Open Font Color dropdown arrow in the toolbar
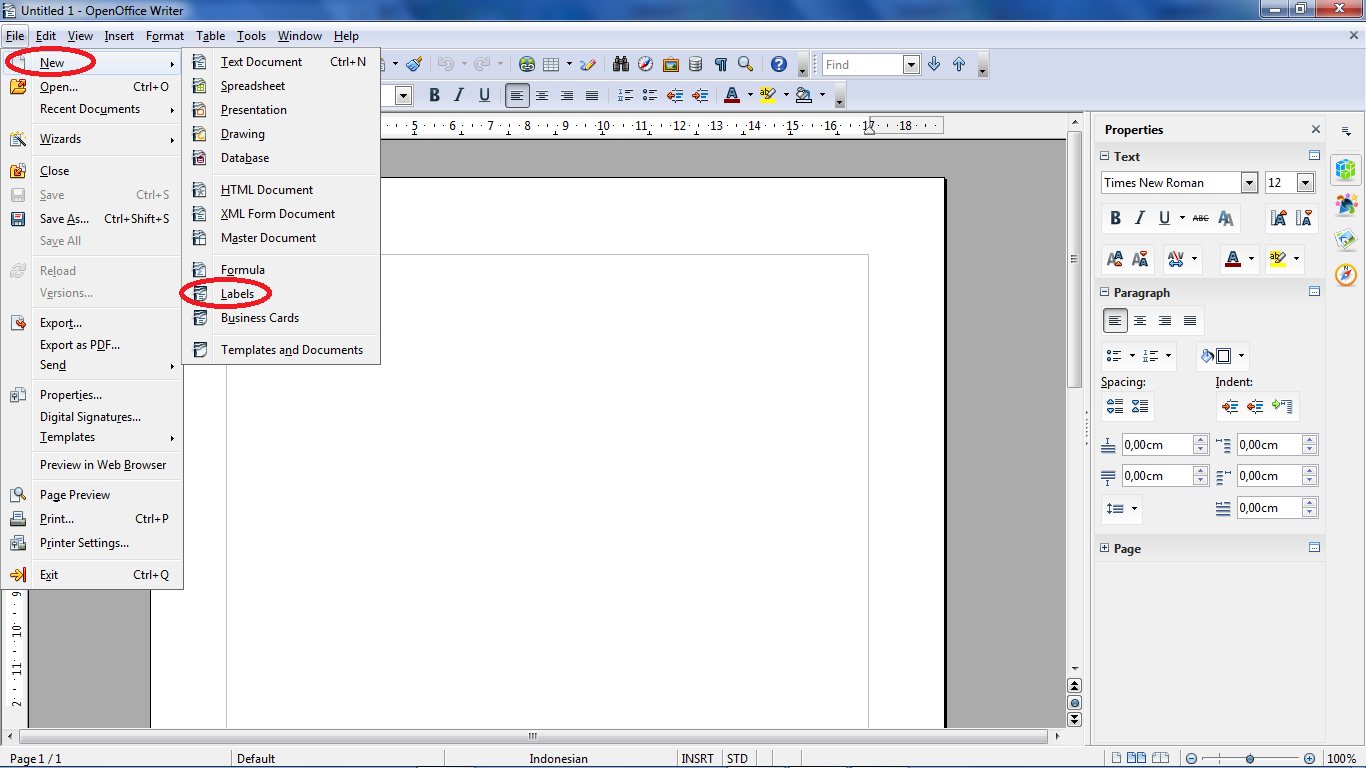The image size is (1366, 768). [750, 96]
